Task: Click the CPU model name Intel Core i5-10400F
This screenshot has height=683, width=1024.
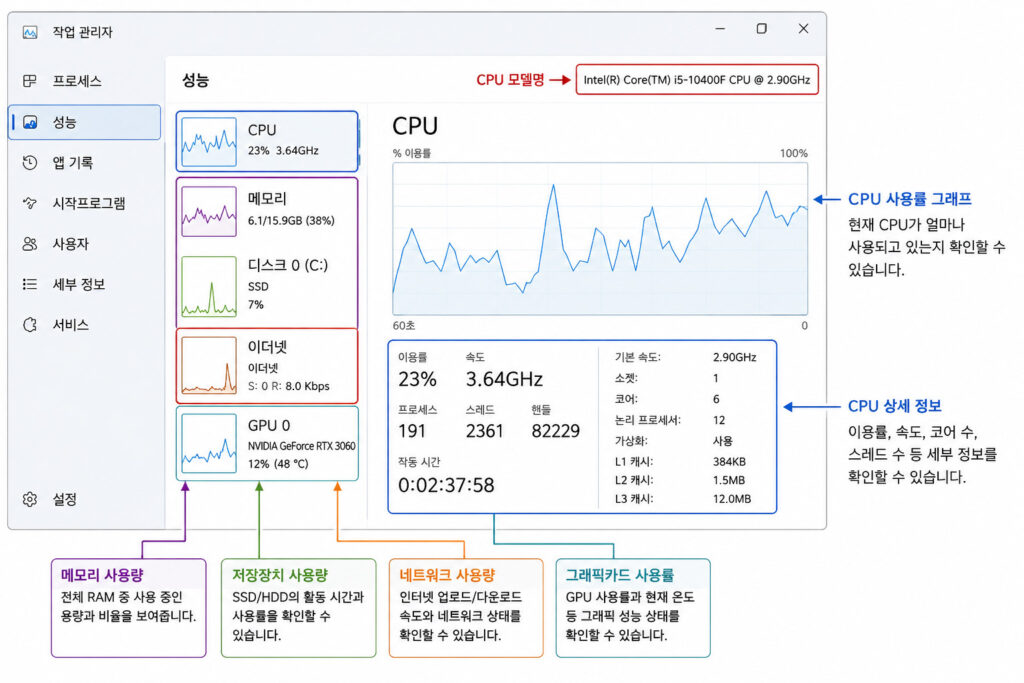Action: pos(697,80)
